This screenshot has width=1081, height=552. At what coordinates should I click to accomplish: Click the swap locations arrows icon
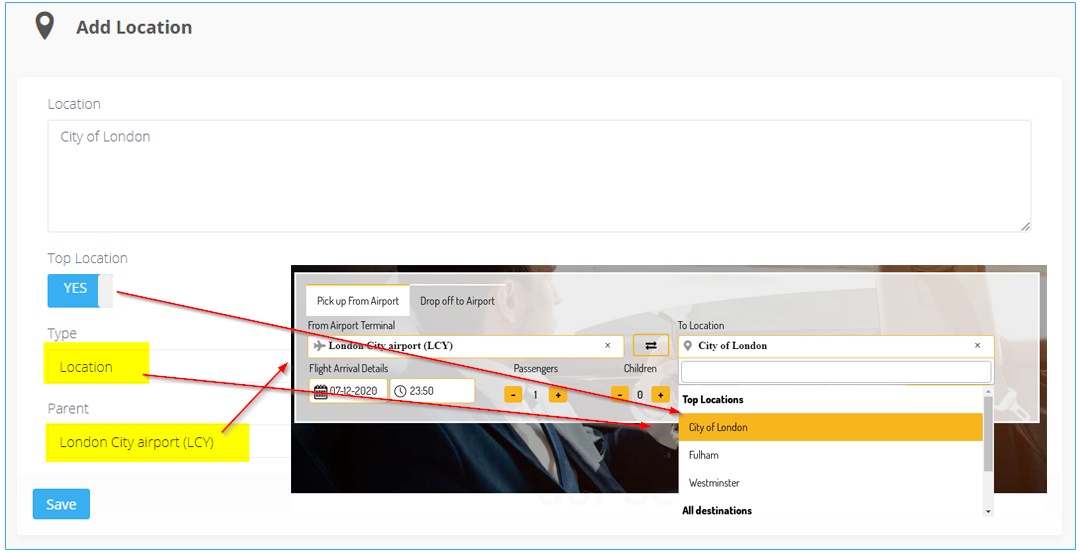tap(650, 346)
